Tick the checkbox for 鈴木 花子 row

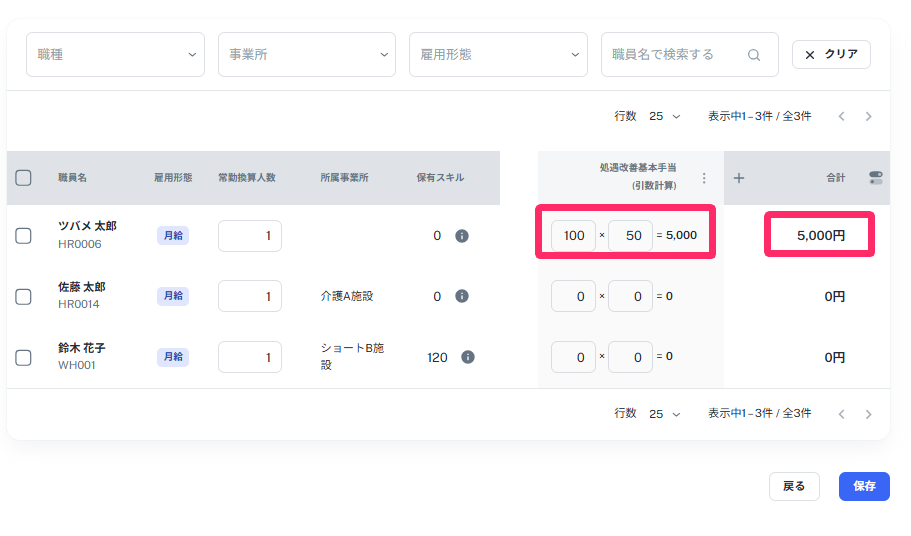point(24,357)
